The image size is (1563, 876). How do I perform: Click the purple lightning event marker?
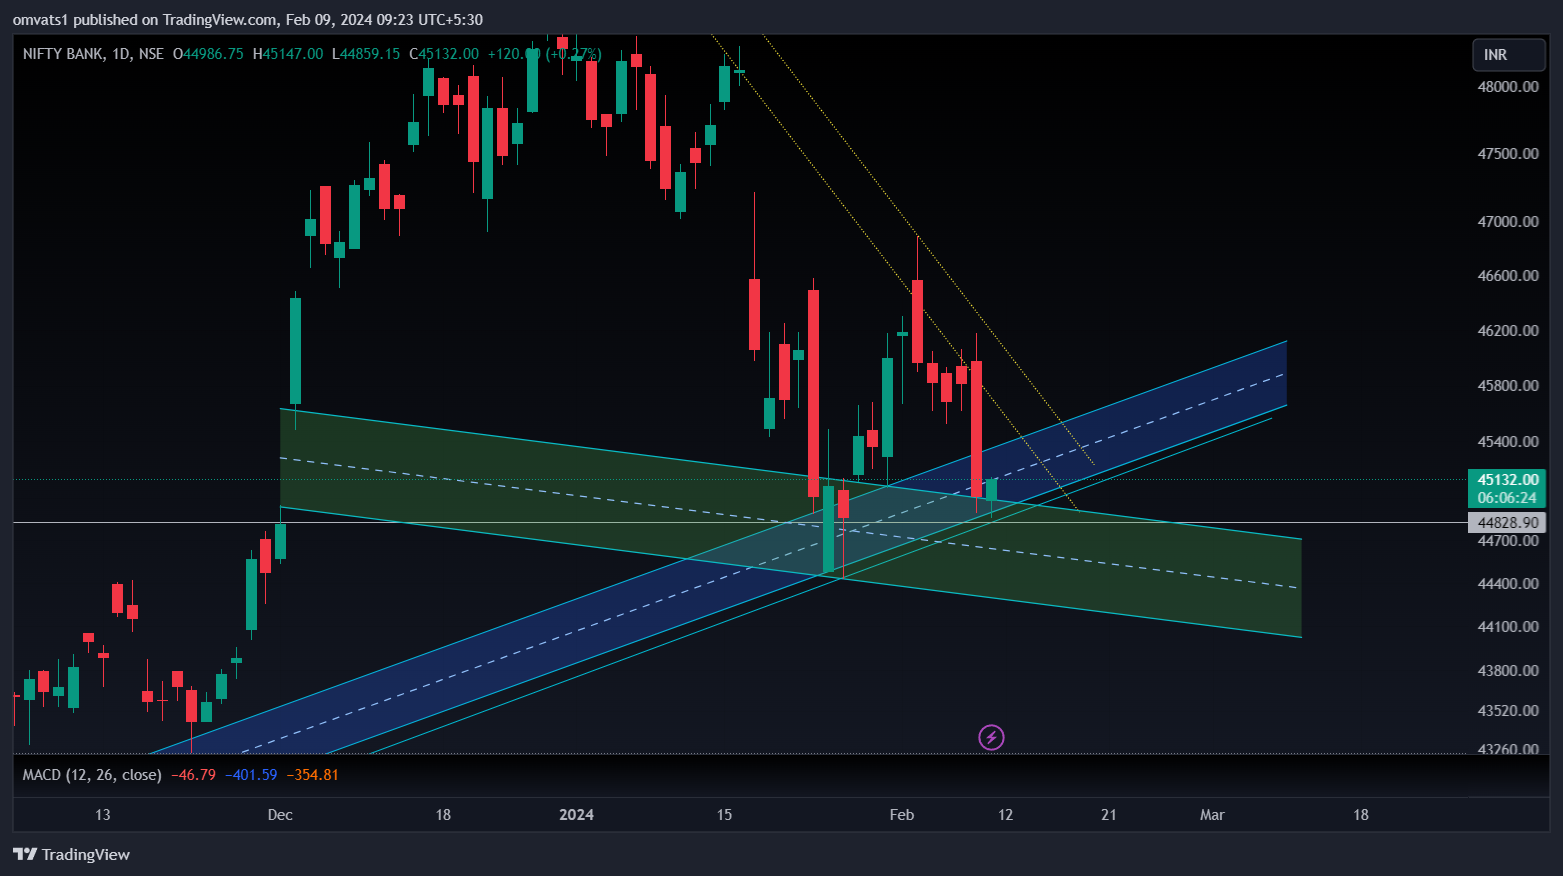pyautogui.click(x=991, y=738)
